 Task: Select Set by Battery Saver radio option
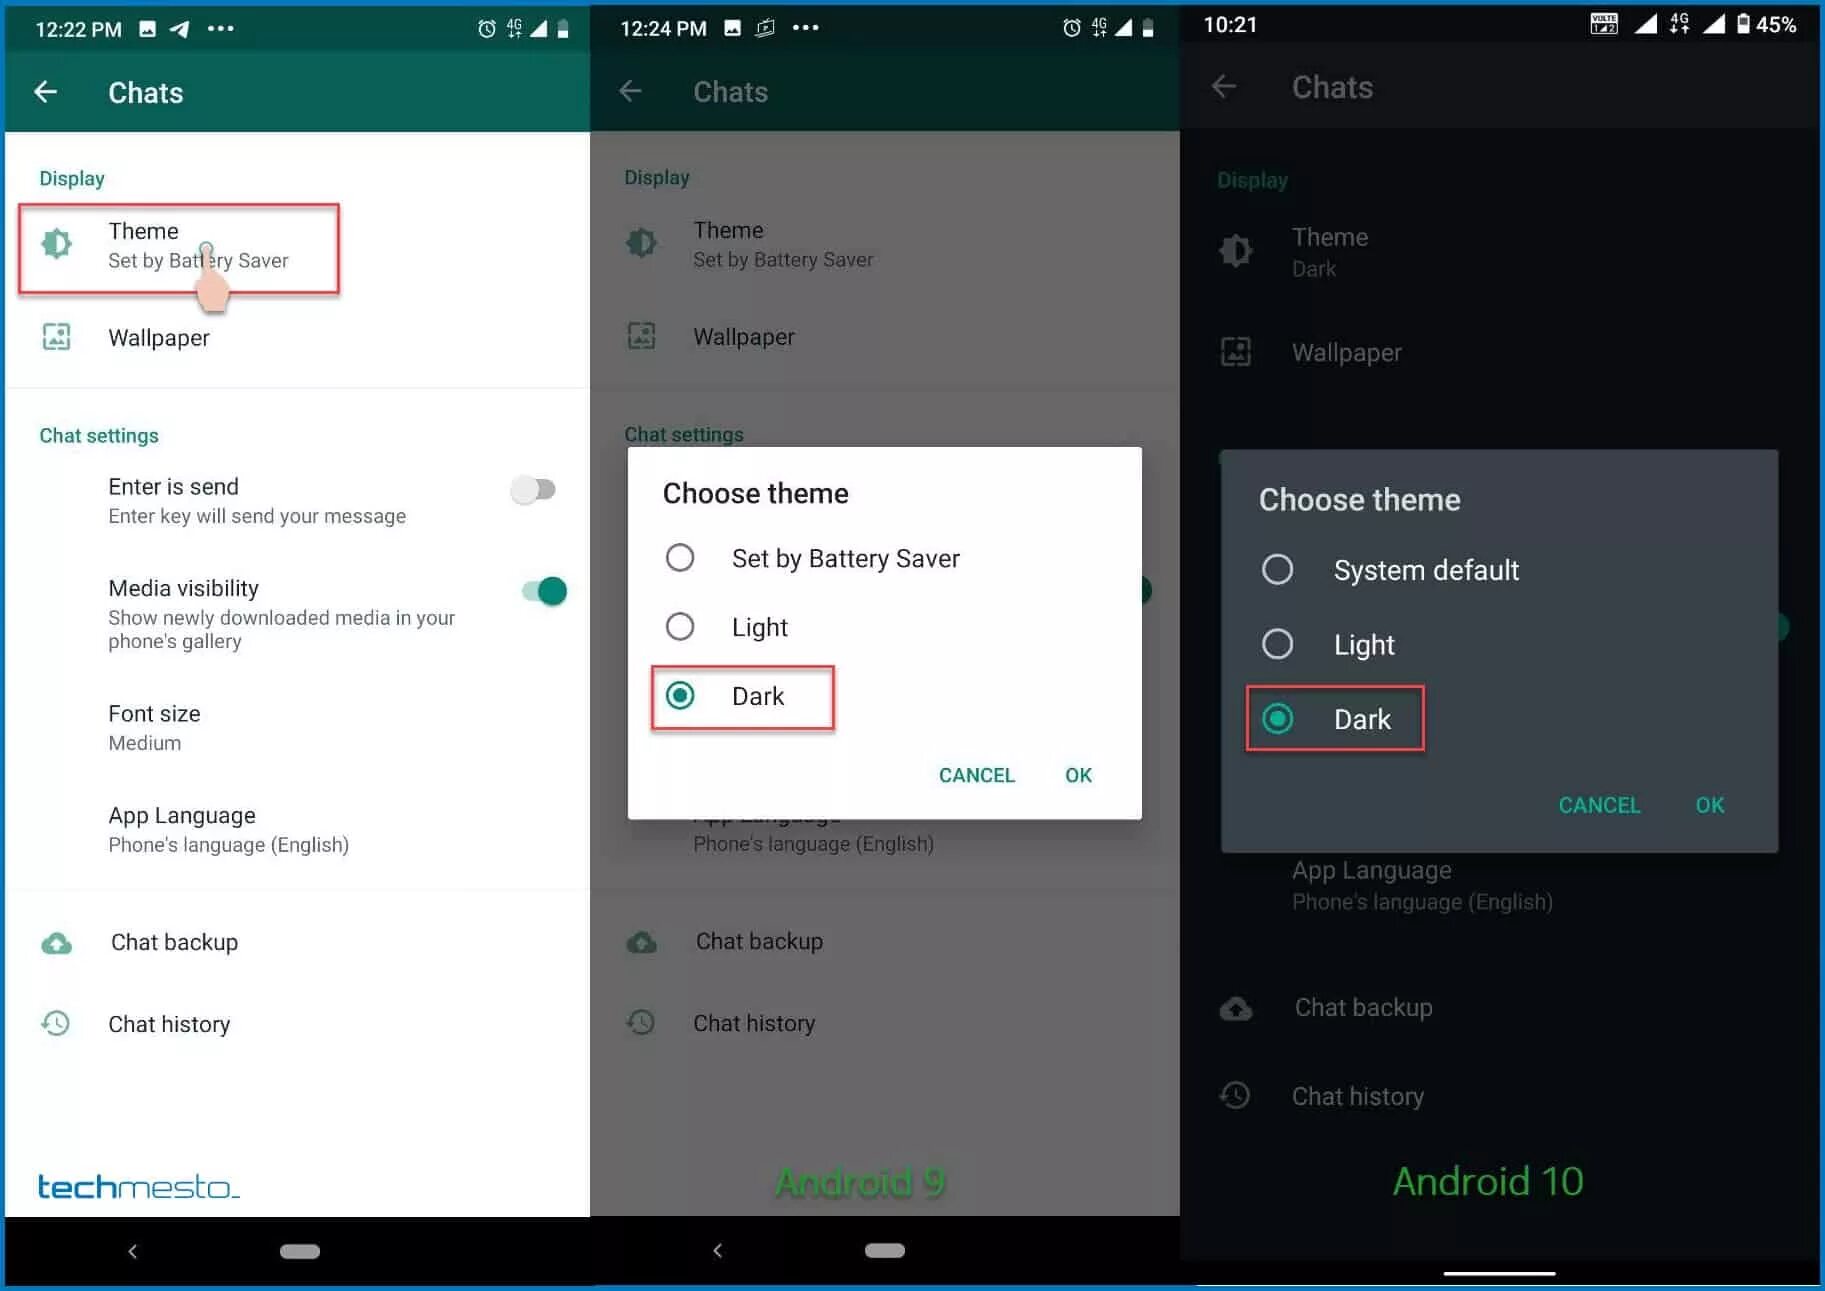[x=680, y=557]
